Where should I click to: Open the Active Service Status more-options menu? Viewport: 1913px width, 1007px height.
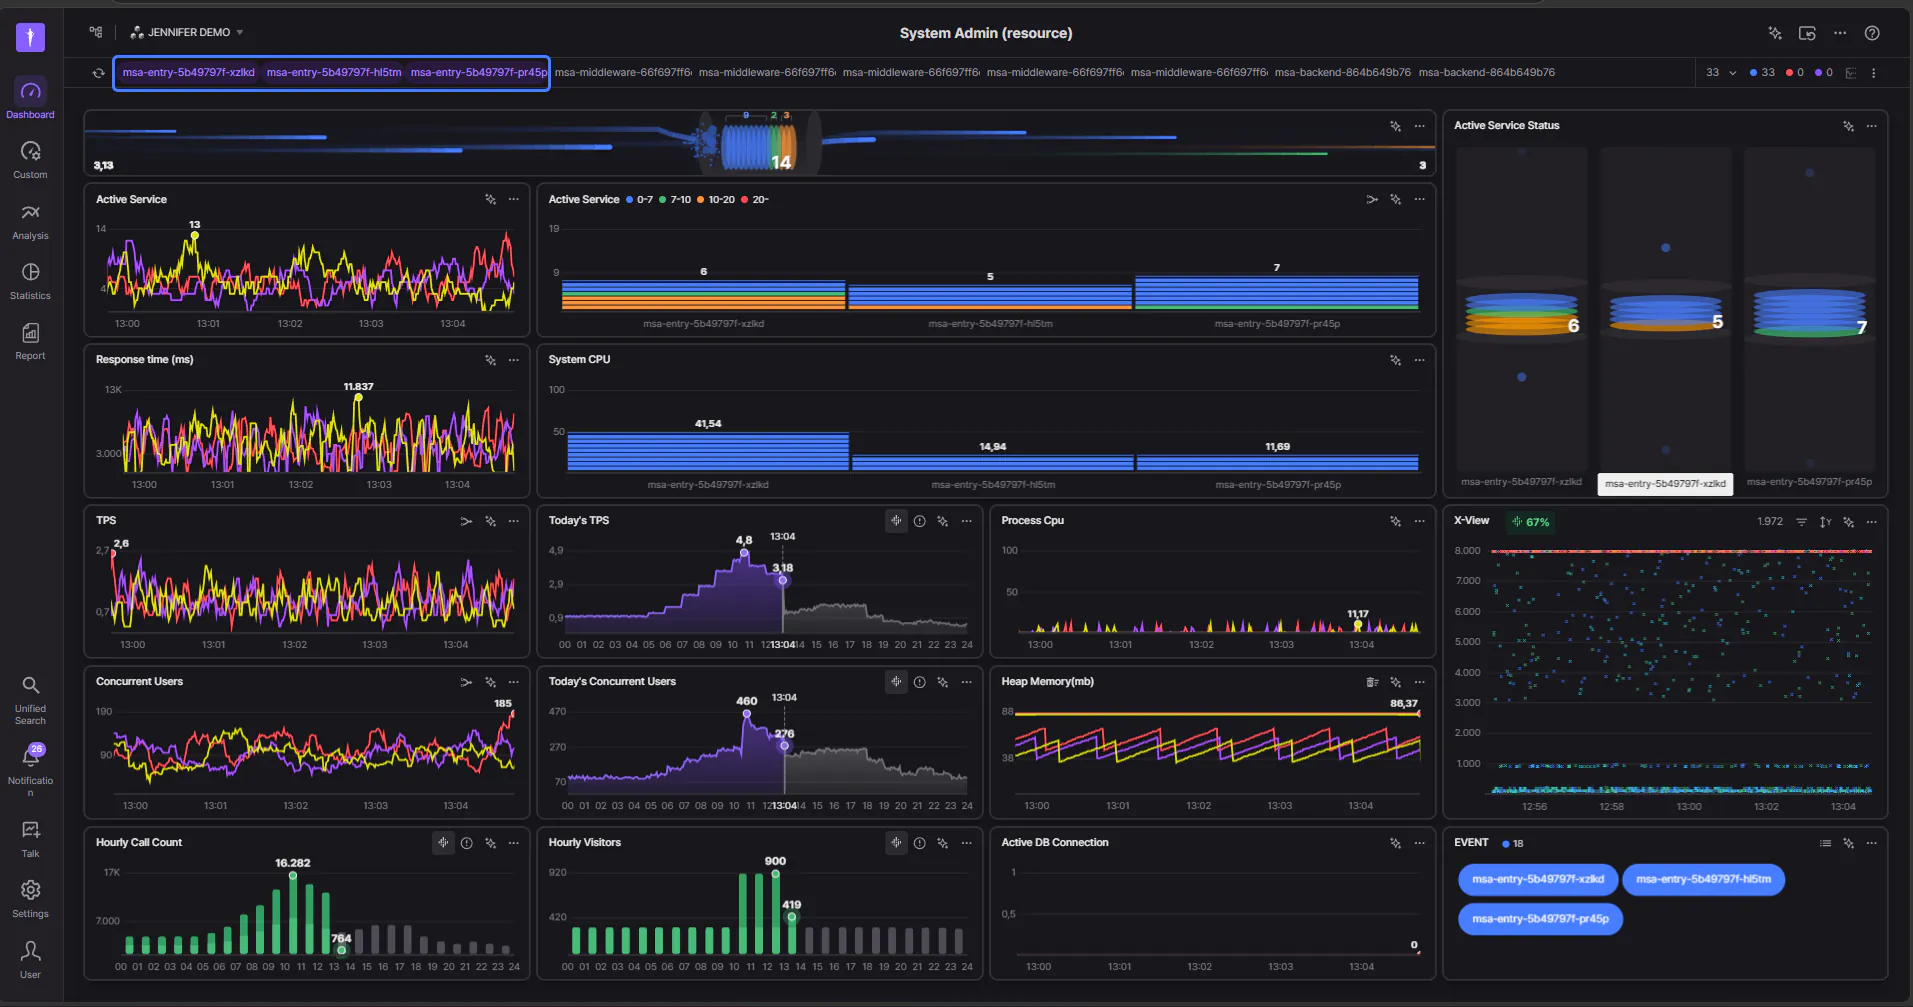click(1871, 126)
